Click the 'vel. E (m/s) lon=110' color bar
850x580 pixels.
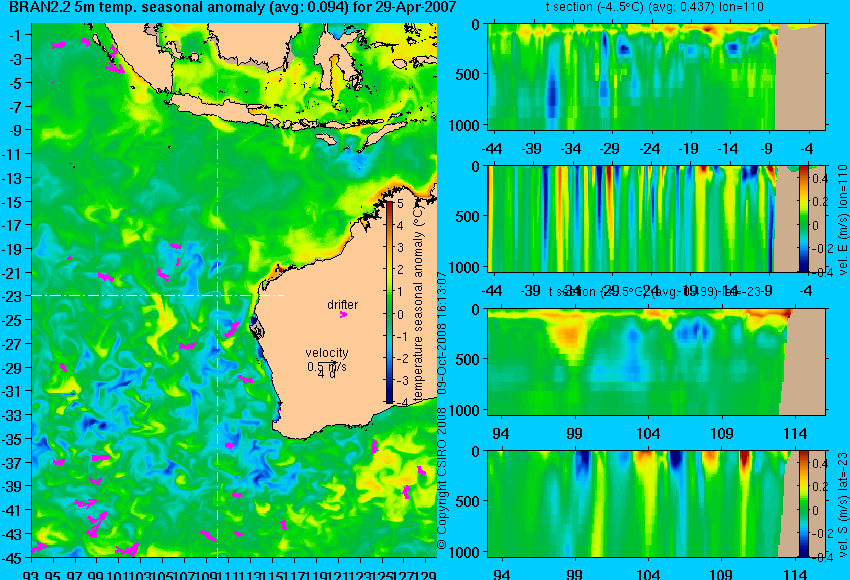tap(803, 218)
